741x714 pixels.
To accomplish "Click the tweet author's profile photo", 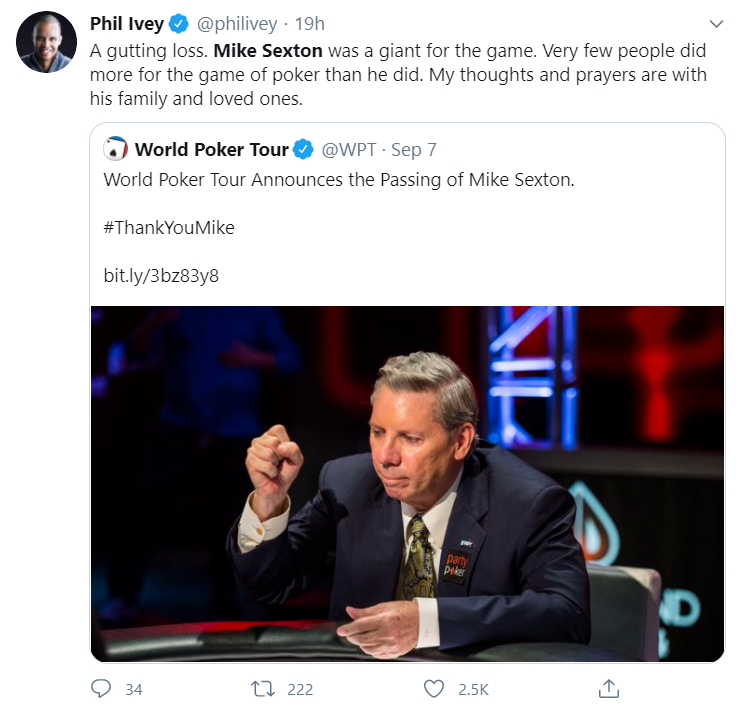I will pyautogui.click(x=46, y=42).
